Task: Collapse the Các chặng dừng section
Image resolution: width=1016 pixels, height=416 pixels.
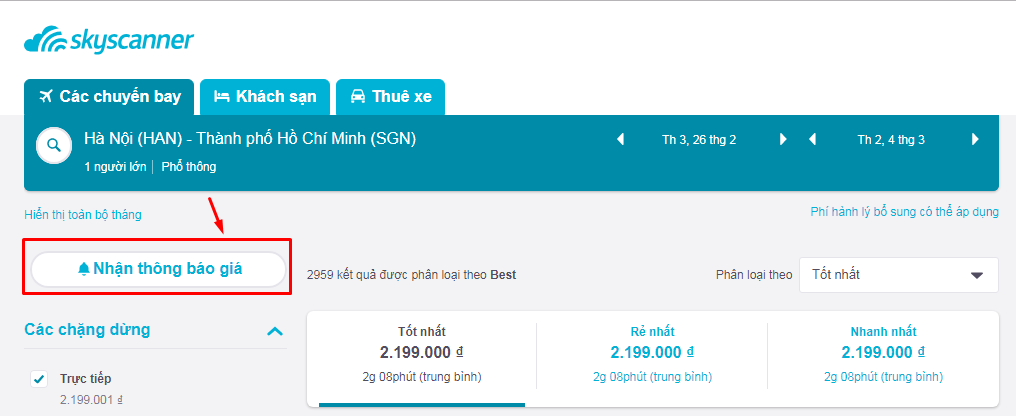Action: click(x=275, y=331)
